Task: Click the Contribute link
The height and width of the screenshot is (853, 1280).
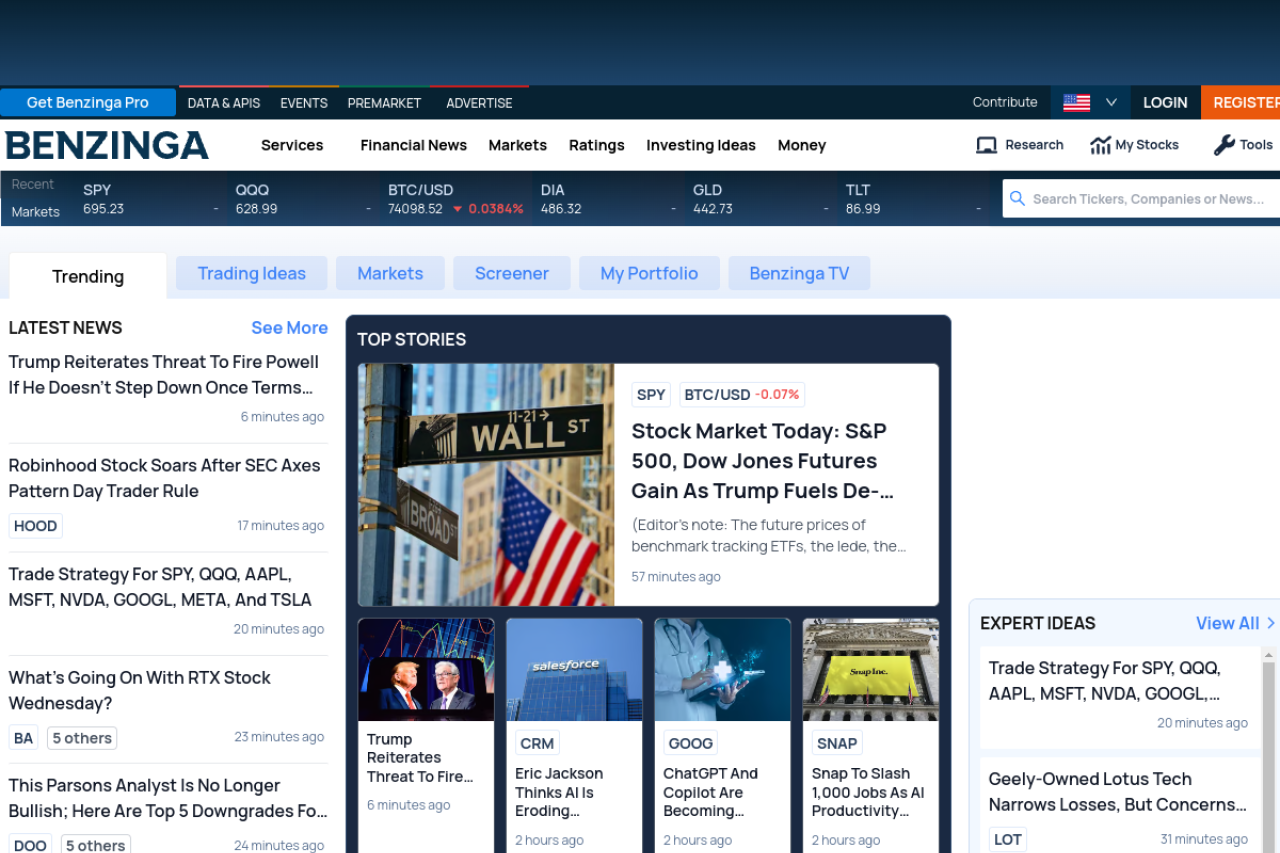Action: pyautogui.click(x=1005, y=102)
